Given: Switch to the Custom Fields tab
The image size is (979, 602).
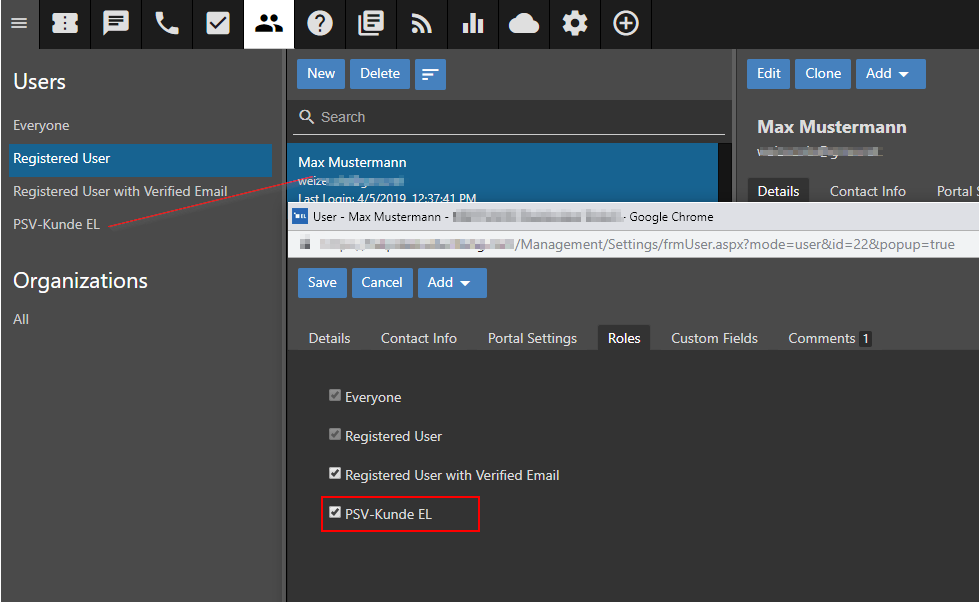Looking at the screenshot, I should coord(714,338).
